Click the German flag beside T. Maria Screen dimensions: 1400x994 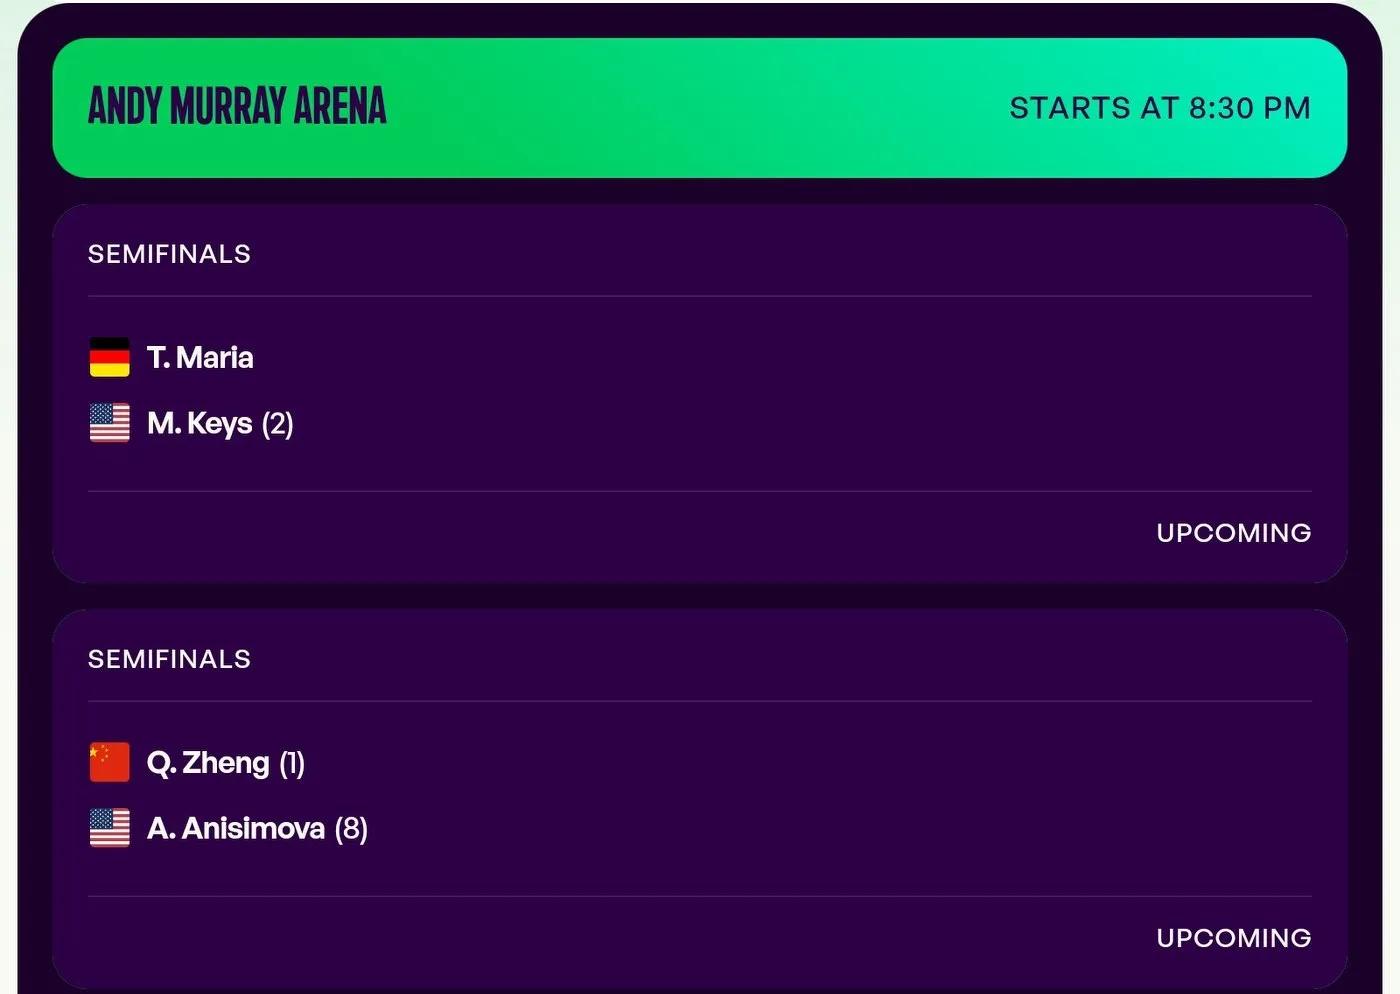109,358
